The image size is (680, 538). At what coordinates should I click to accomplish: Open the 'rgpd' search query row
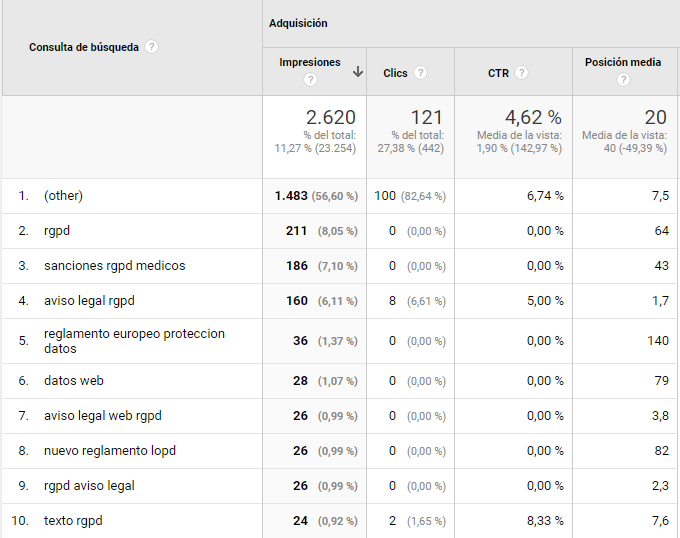(x=57, y=231)
